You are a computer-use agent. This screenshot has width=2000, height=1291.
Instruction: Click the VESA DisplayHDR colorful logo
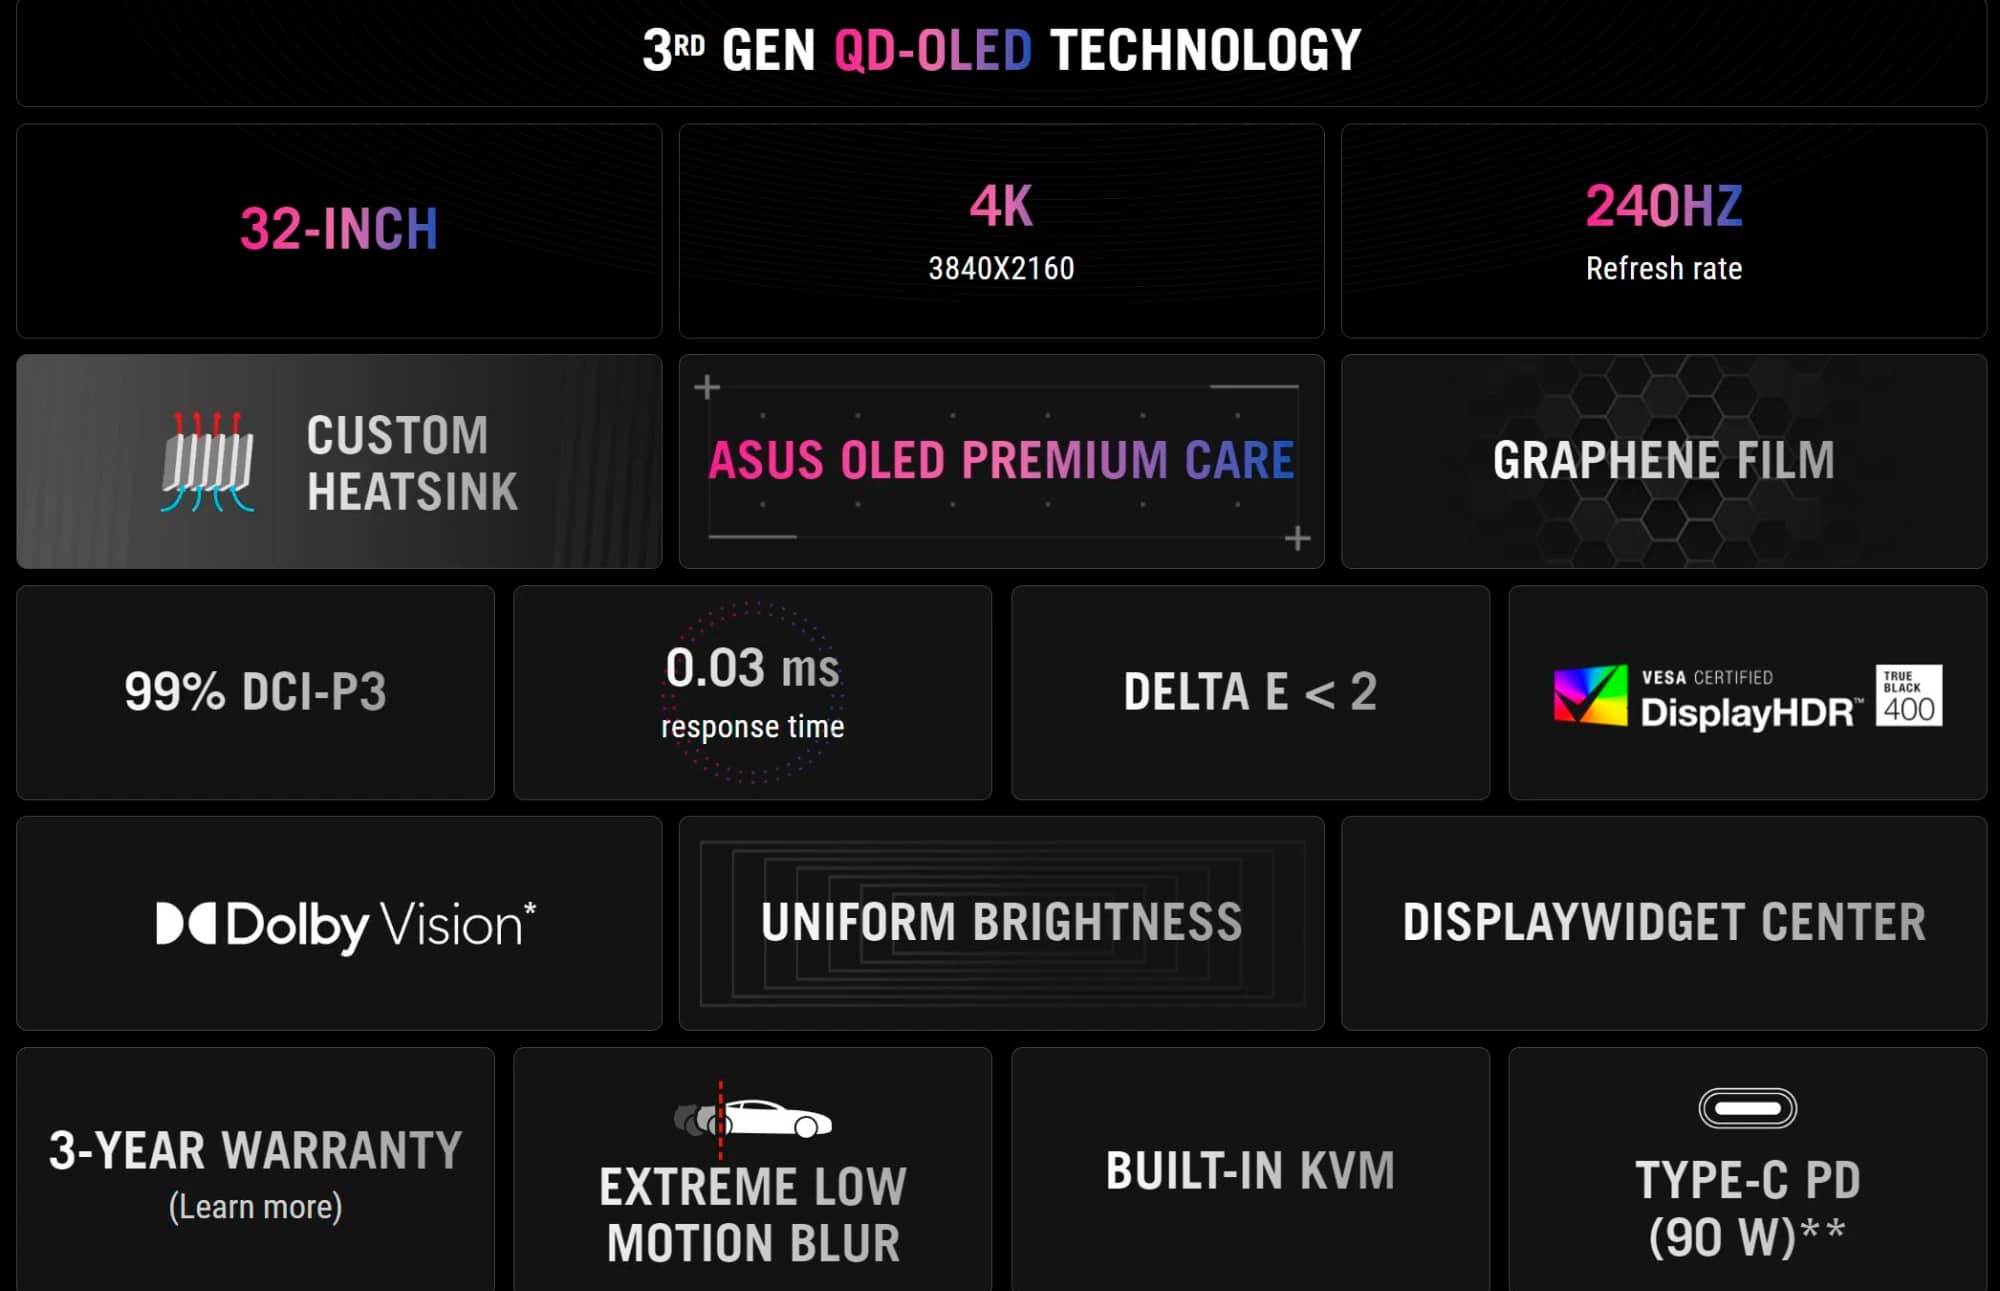point(1590,694)
